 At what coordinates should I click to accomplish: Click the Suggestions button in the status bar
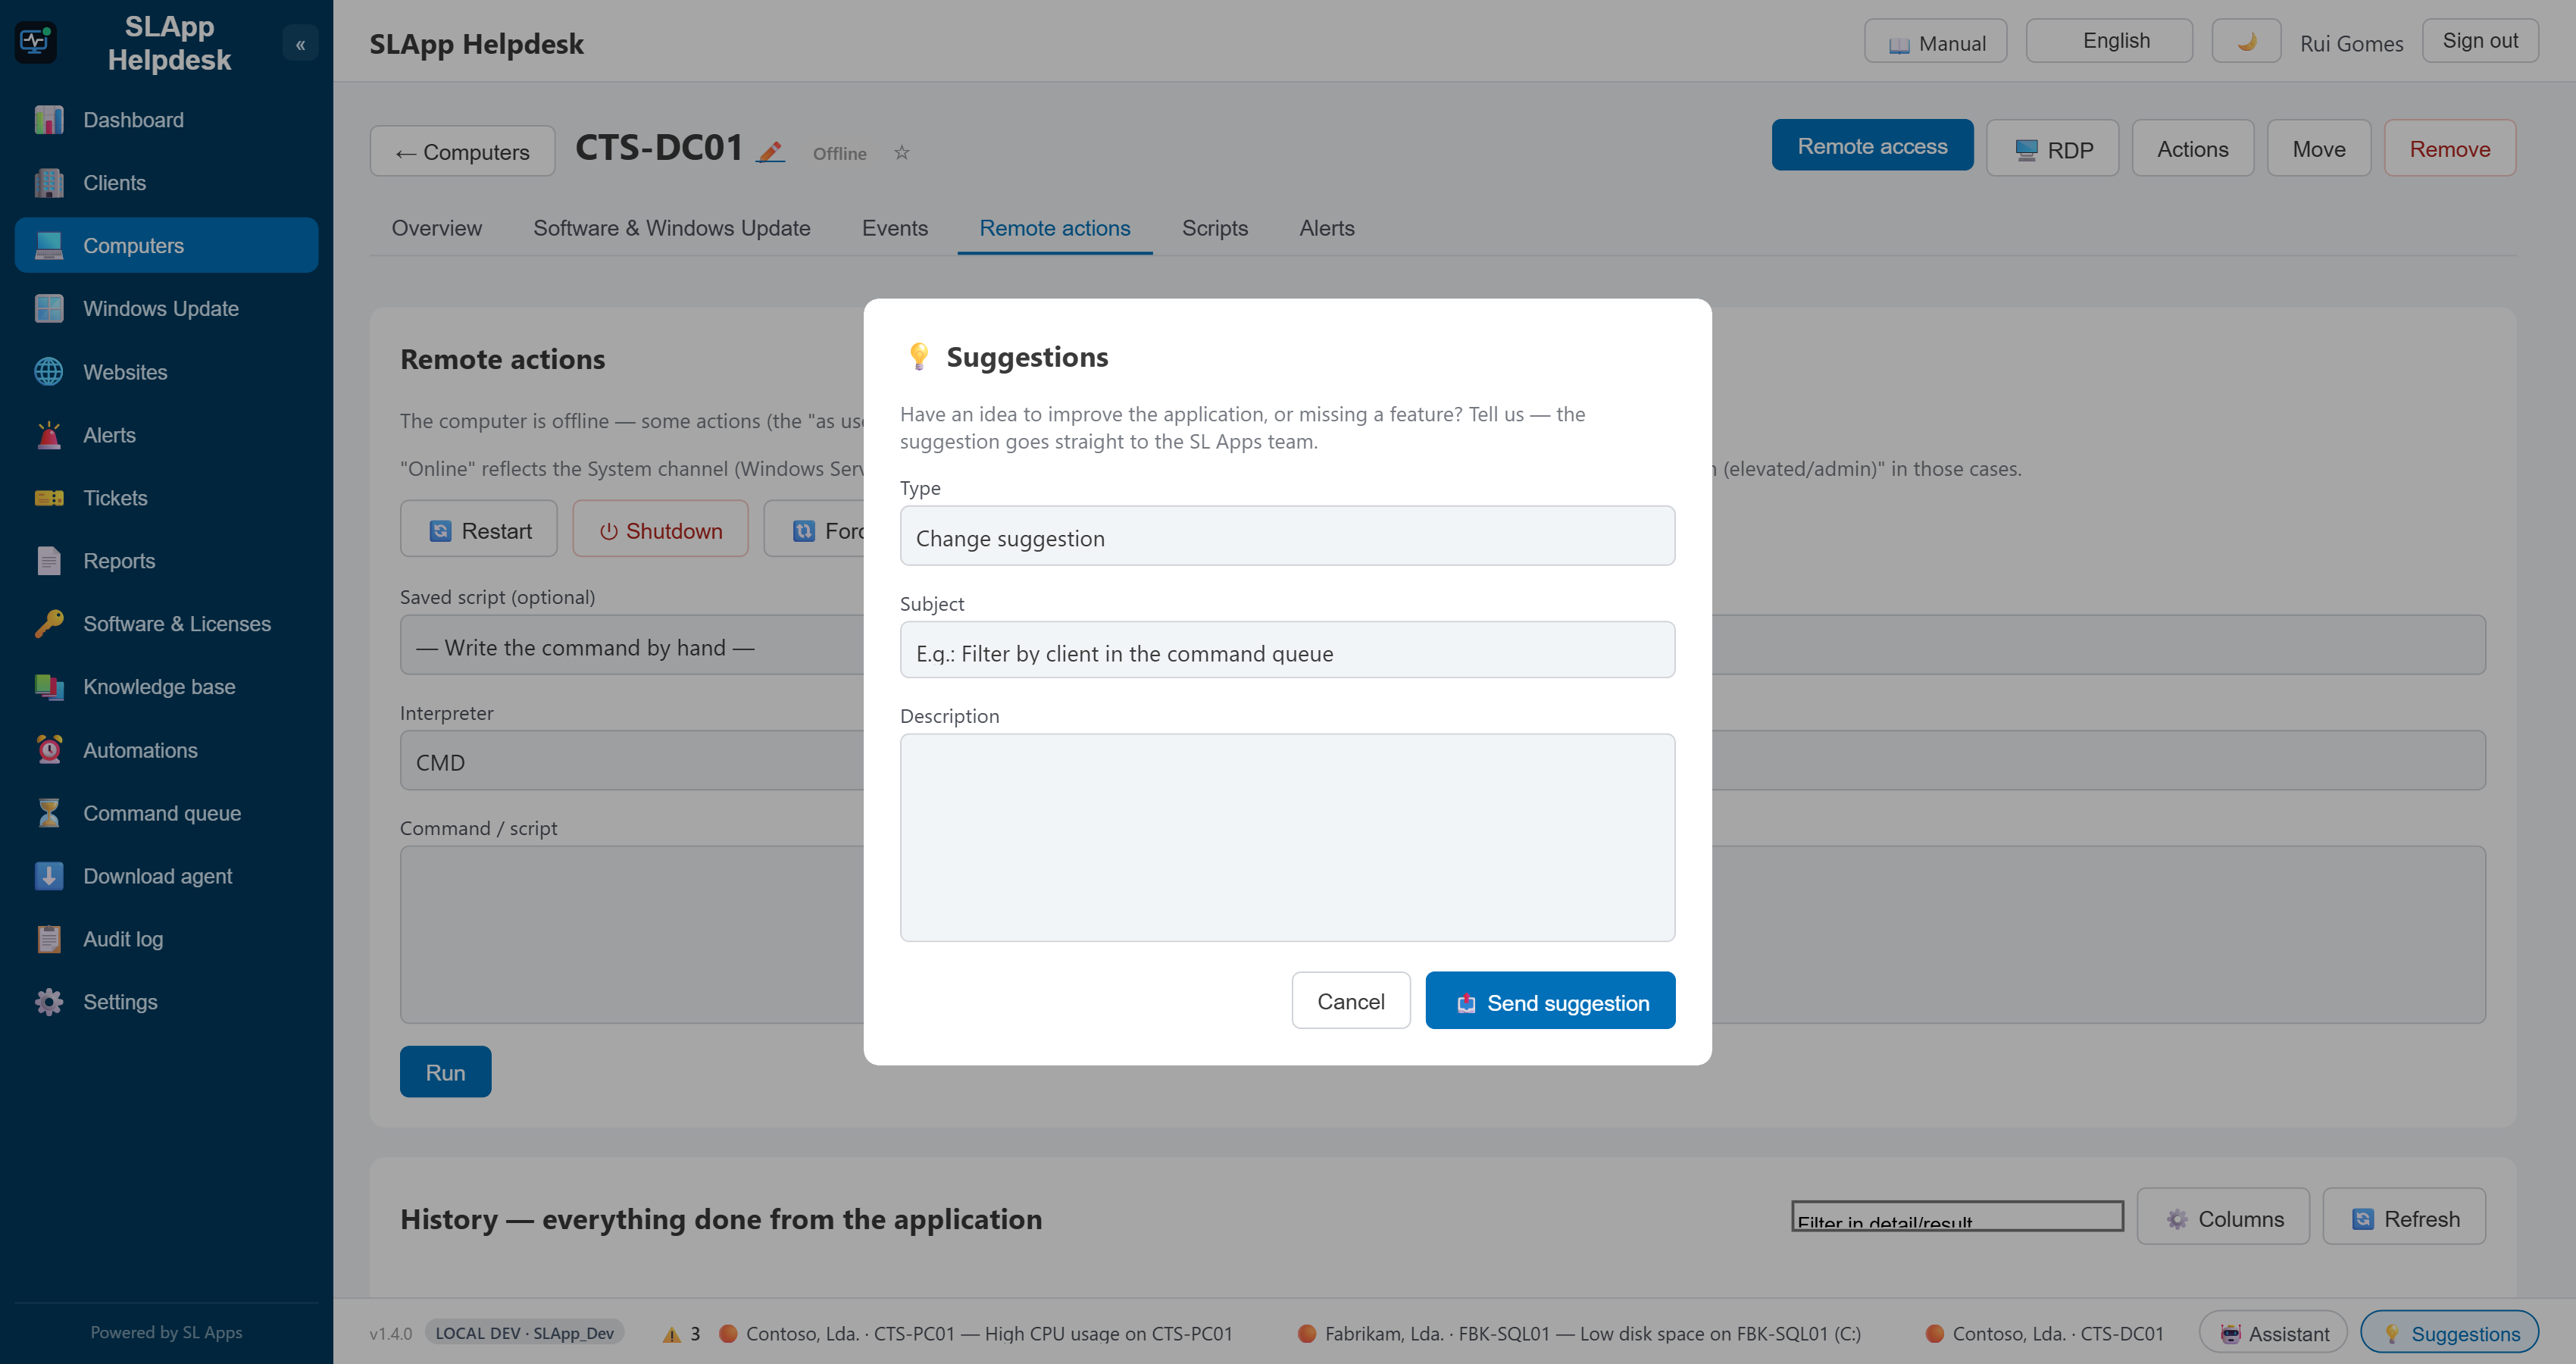2449,1333
